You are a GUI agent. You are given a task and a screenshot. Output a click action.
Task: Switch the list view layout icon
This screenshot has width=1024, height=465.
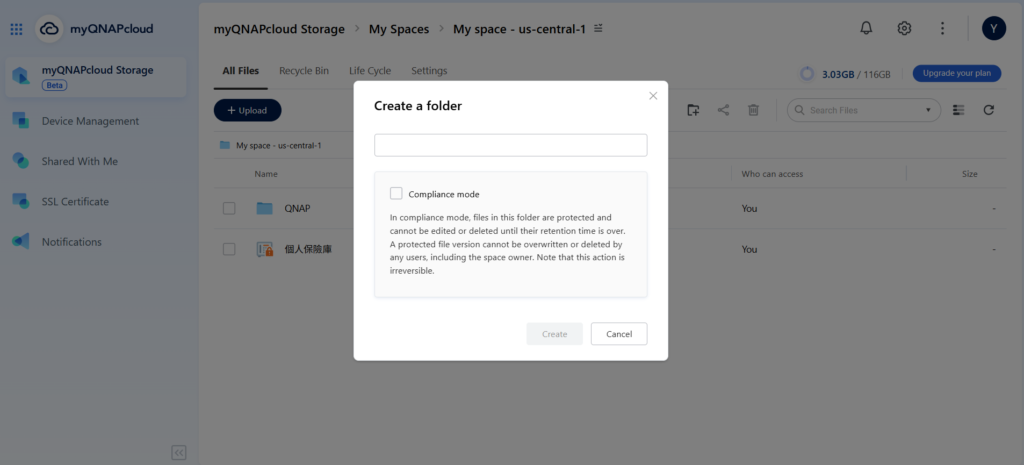(958, 110)
